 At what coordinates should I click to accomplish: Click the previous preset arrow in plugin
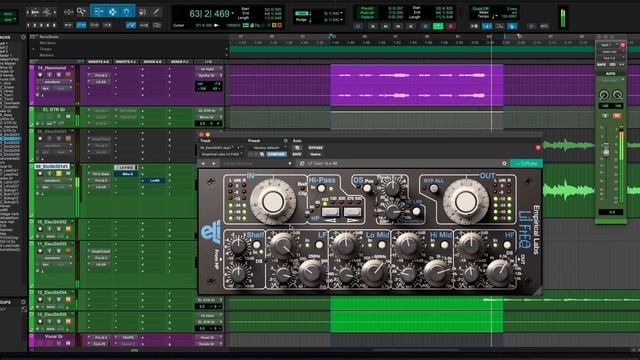203,163
